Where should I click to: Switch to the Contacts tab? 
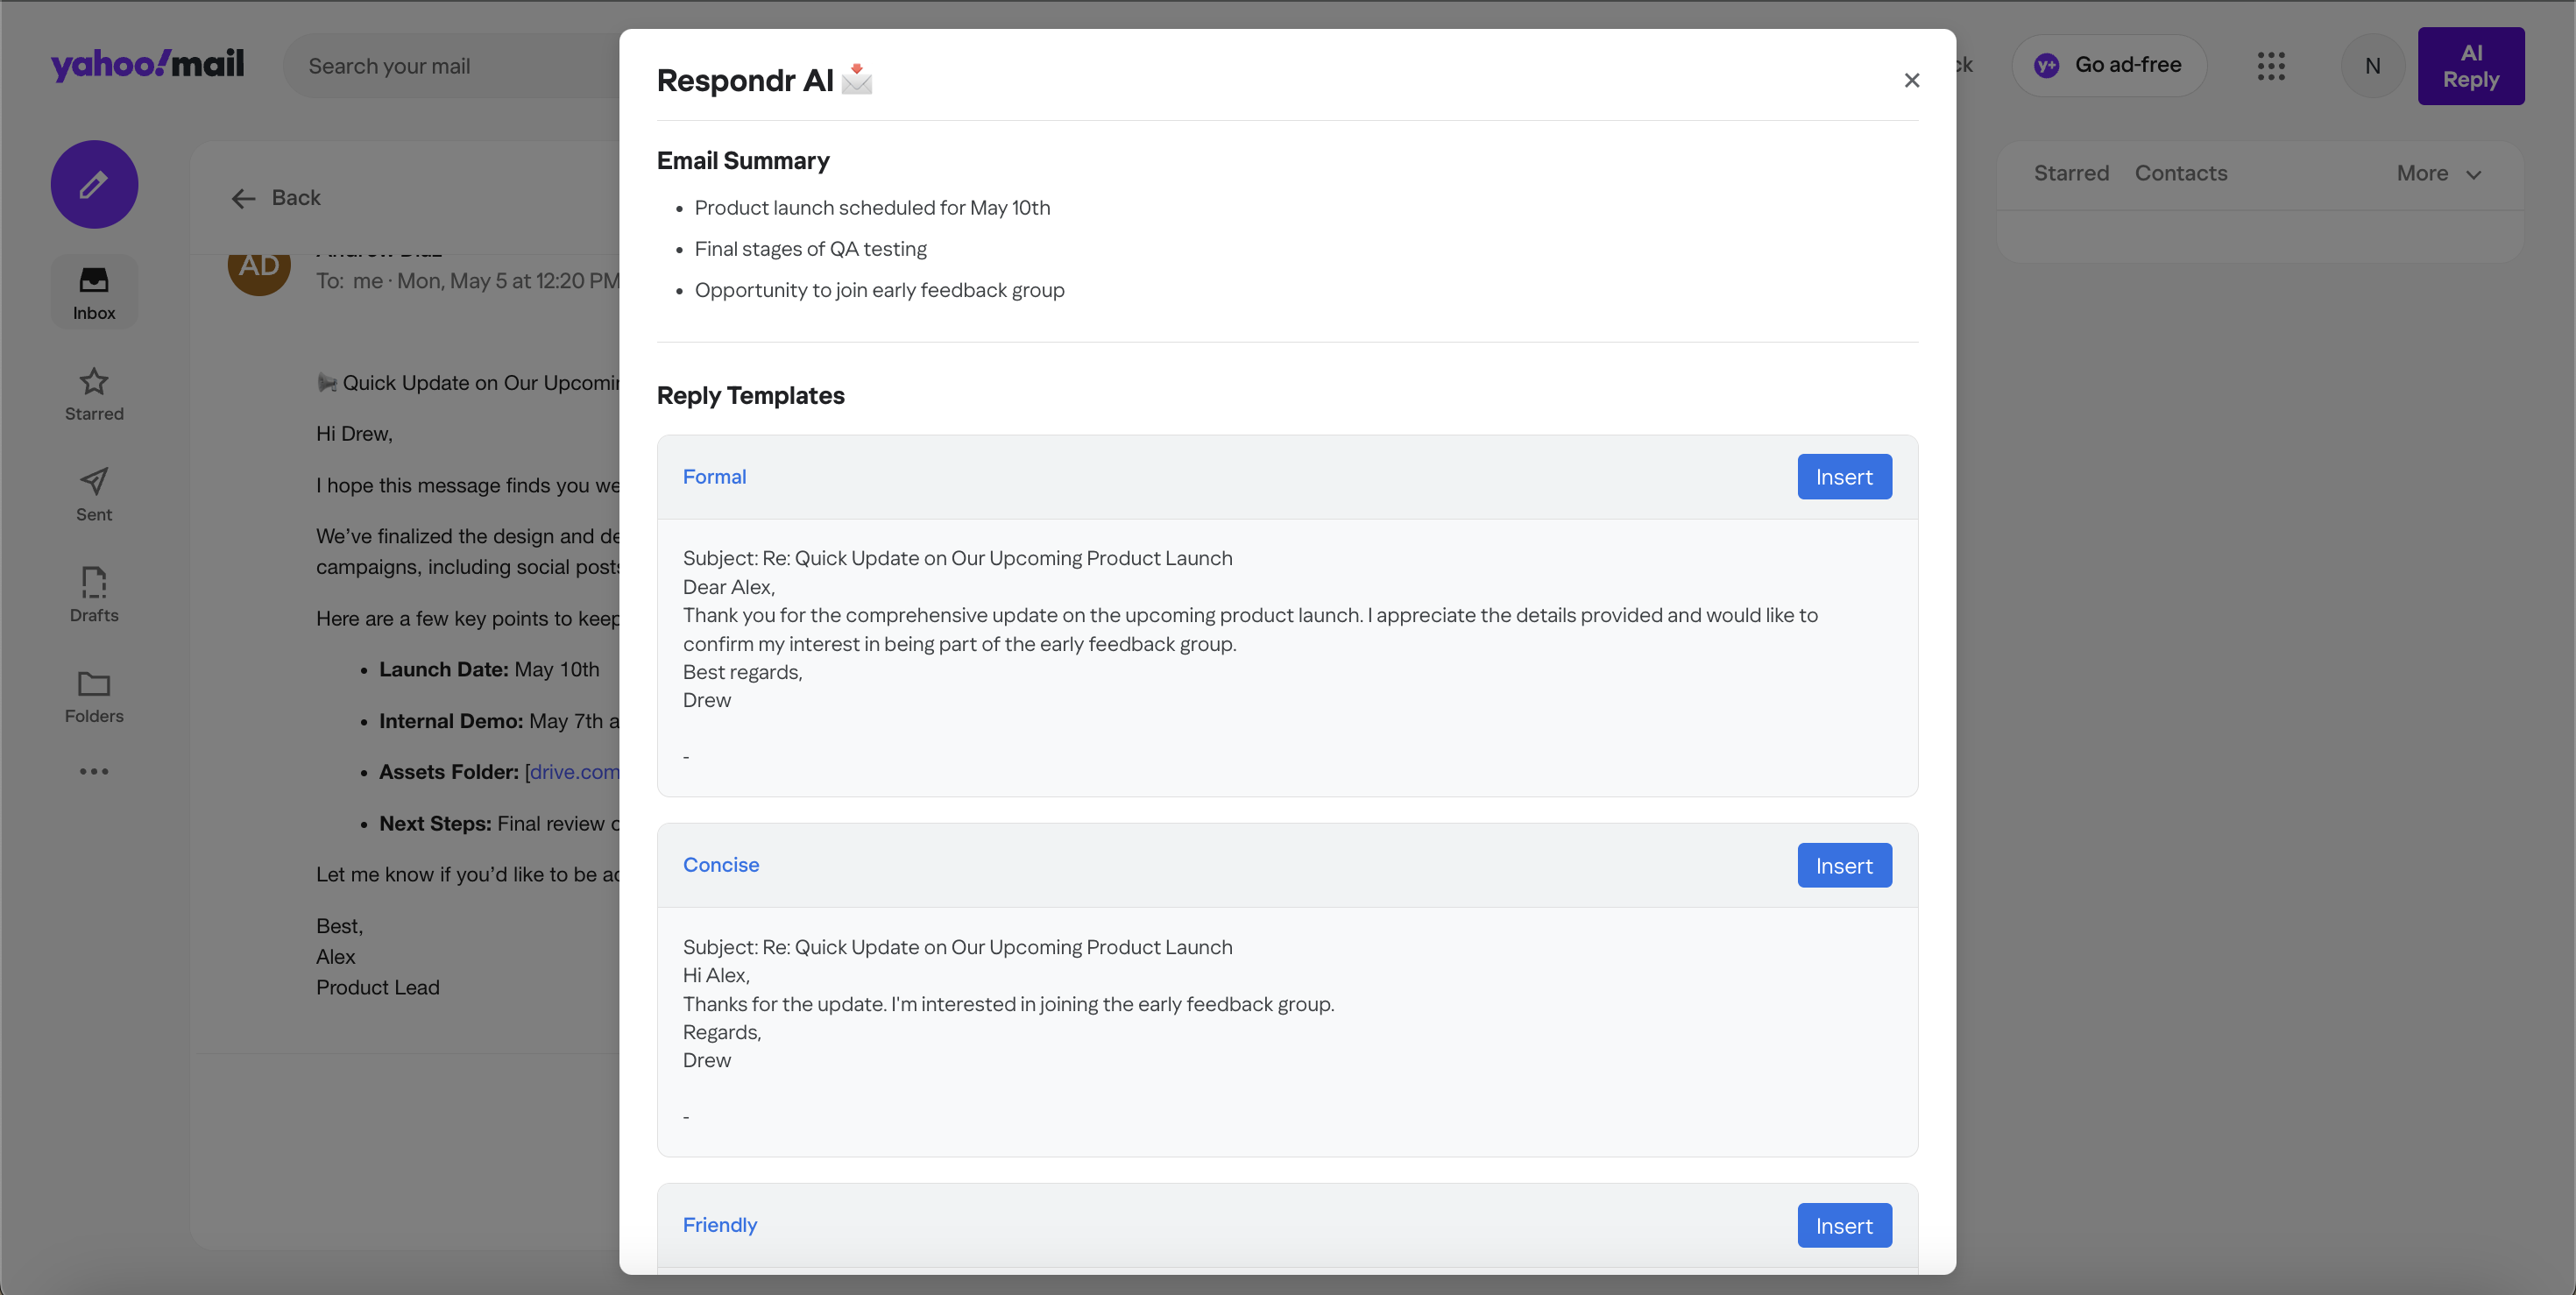2180,174
